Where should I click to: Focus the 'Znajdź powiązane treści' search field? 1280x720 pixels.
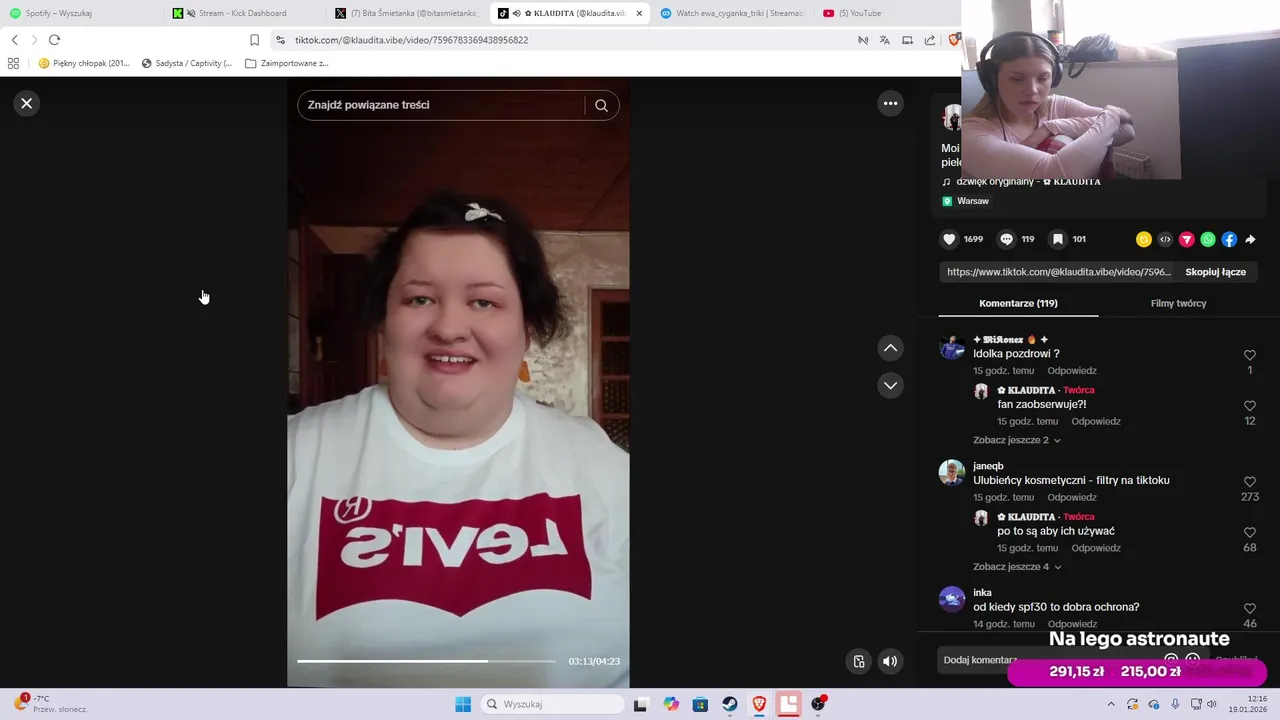pyautogui.click(x=441, y=105)
